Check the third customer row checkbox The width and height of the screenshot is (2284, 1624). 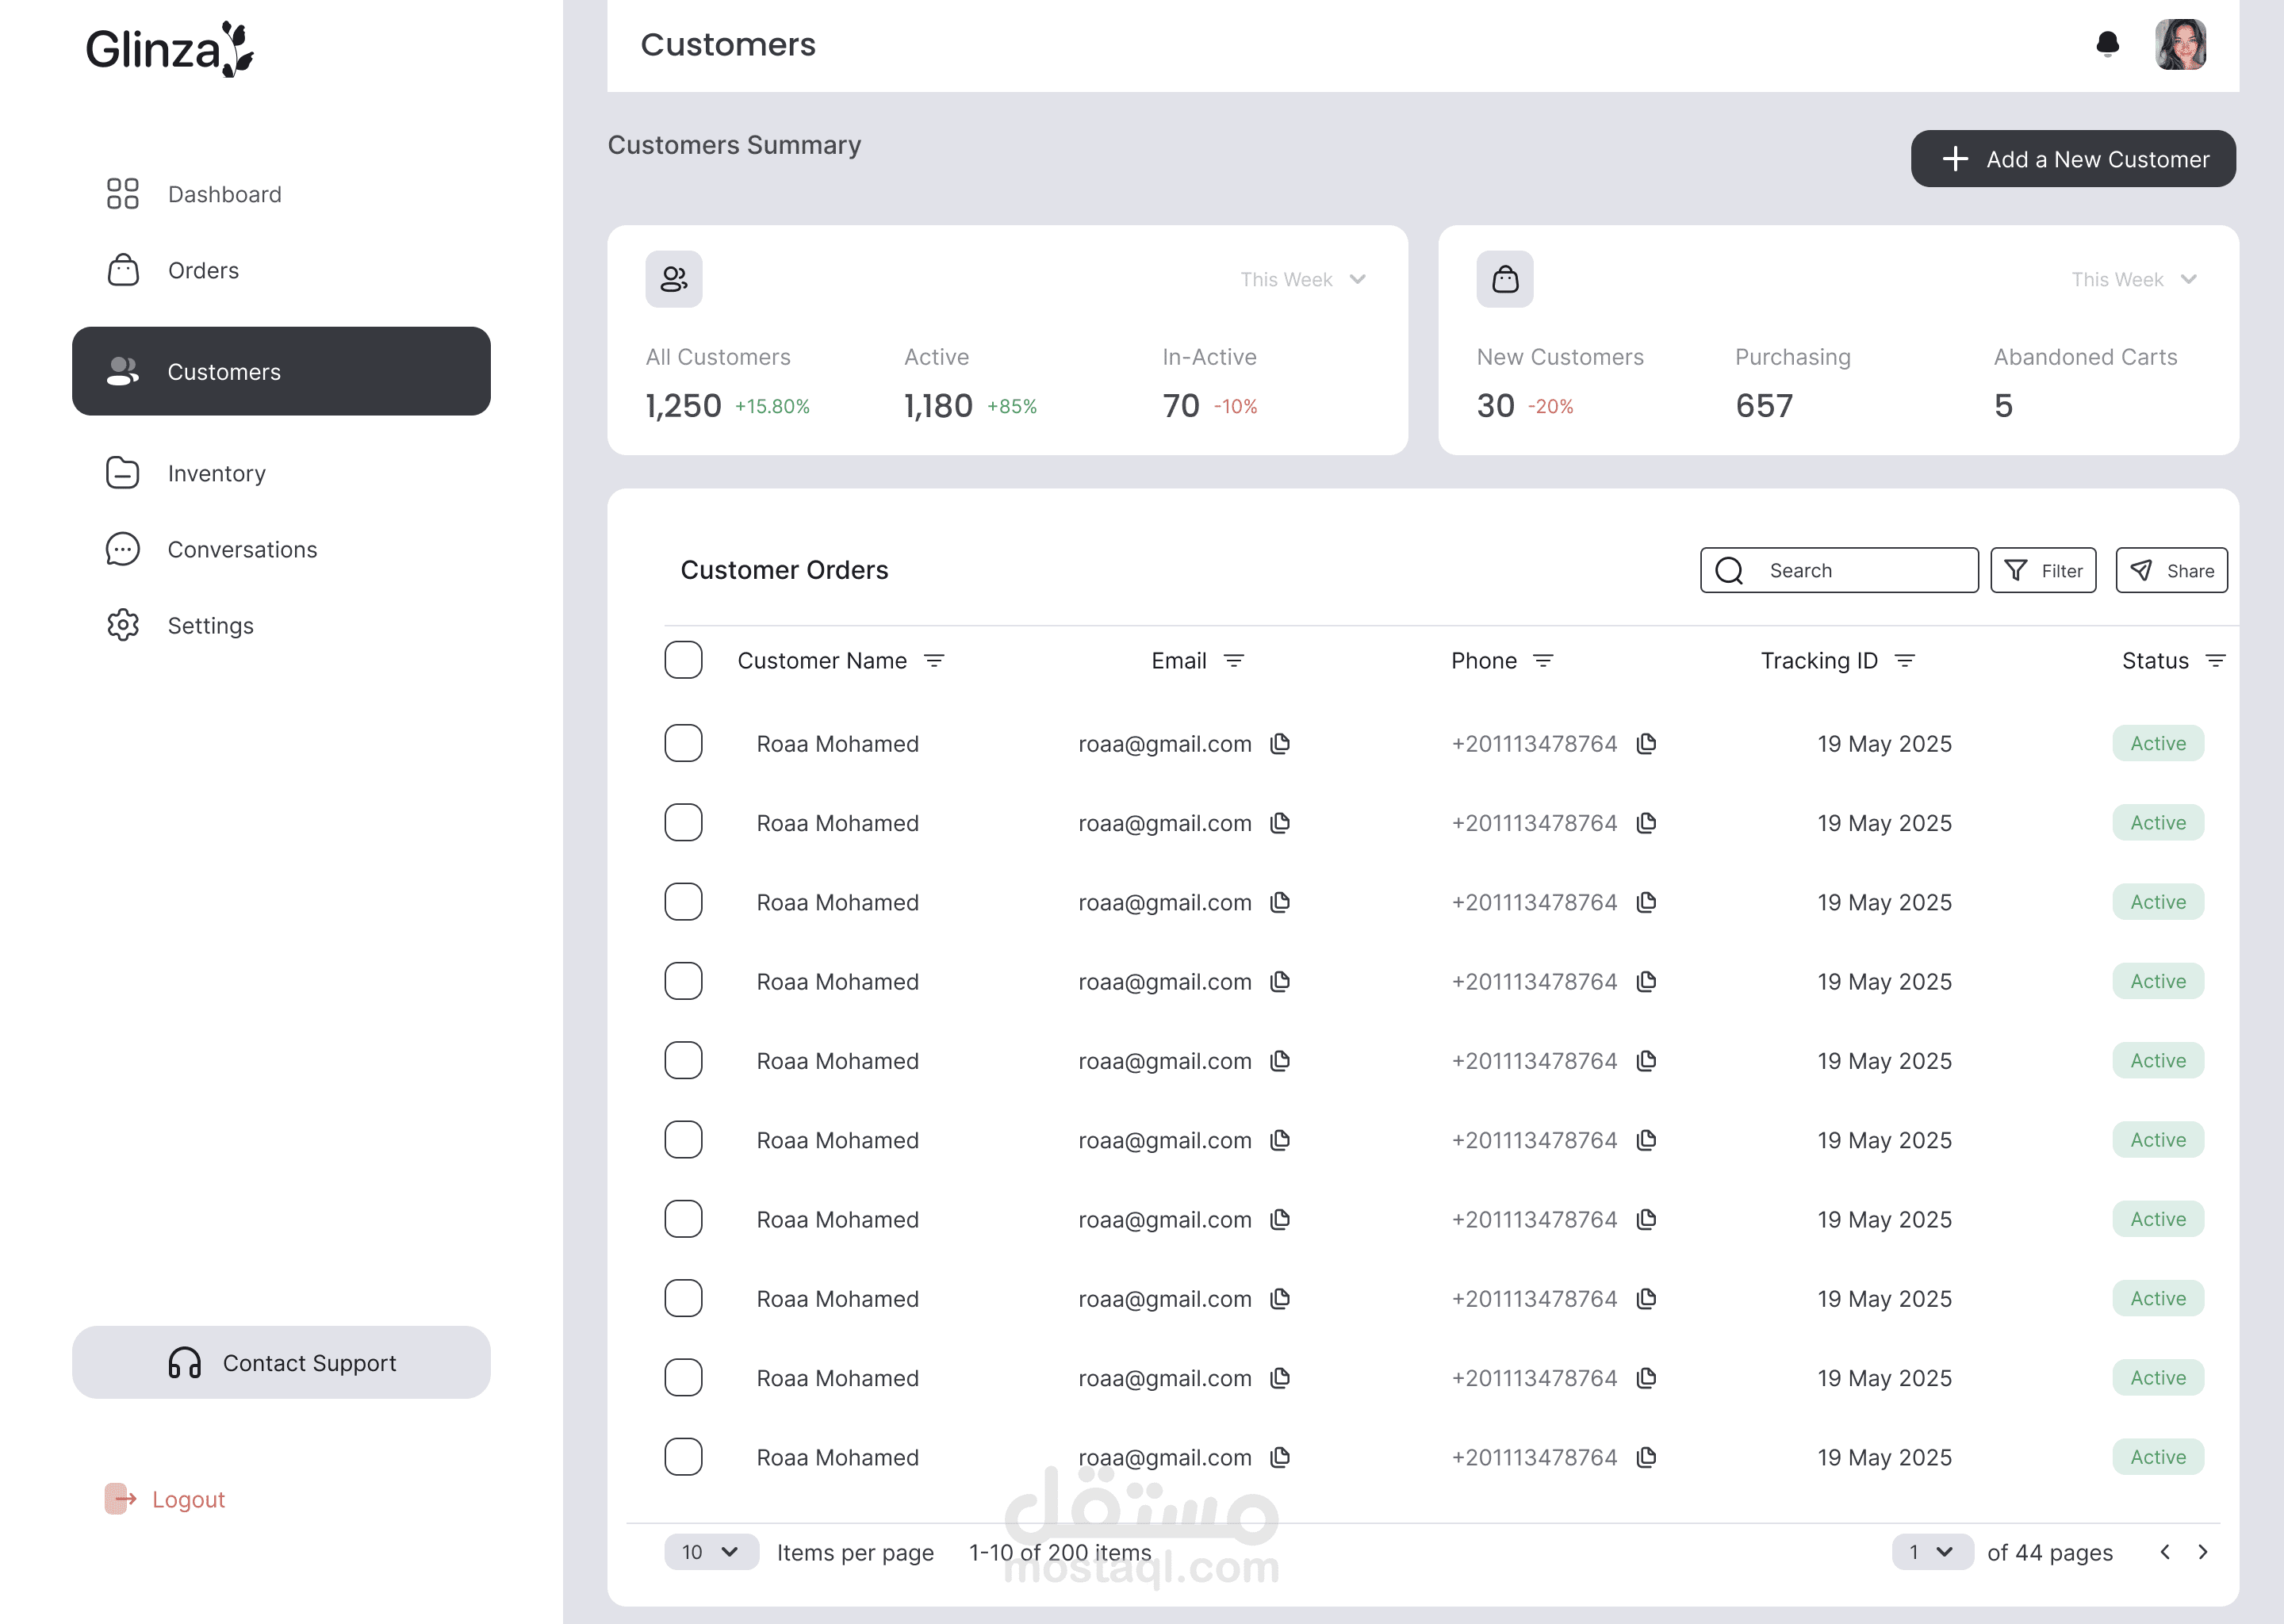(683, 902)
